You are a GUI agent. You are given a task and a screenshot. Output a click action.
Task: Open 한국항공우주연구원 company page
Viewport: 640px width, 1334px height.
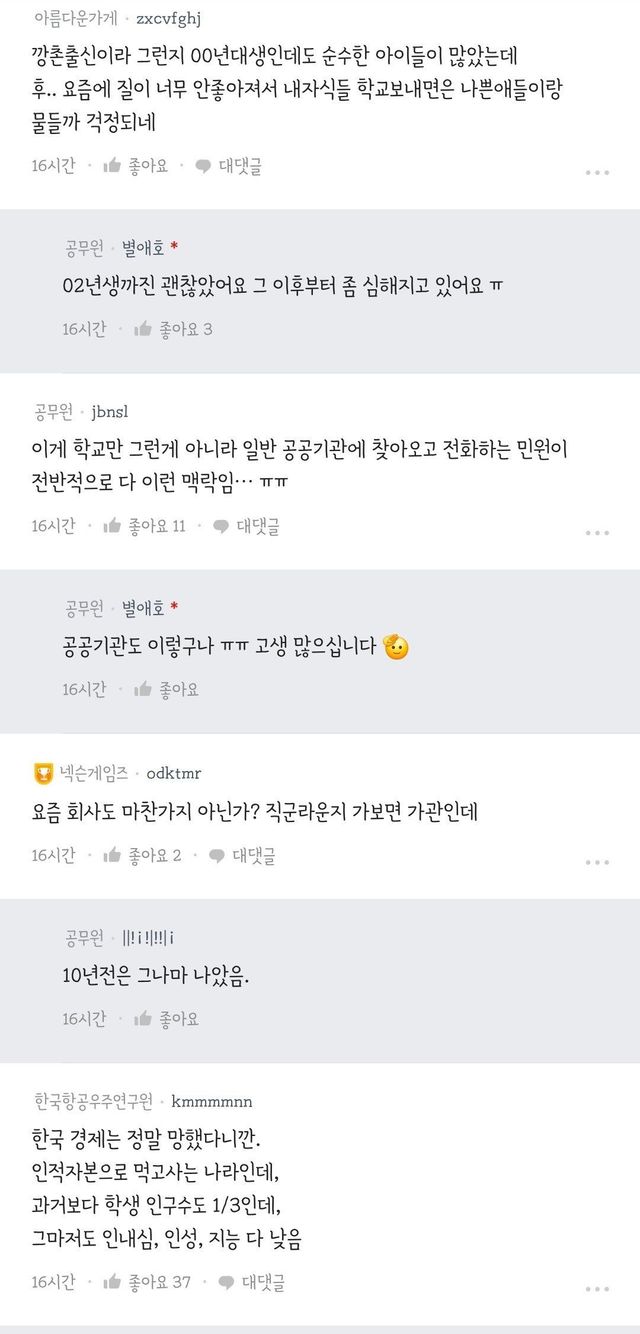[92, 1102]
